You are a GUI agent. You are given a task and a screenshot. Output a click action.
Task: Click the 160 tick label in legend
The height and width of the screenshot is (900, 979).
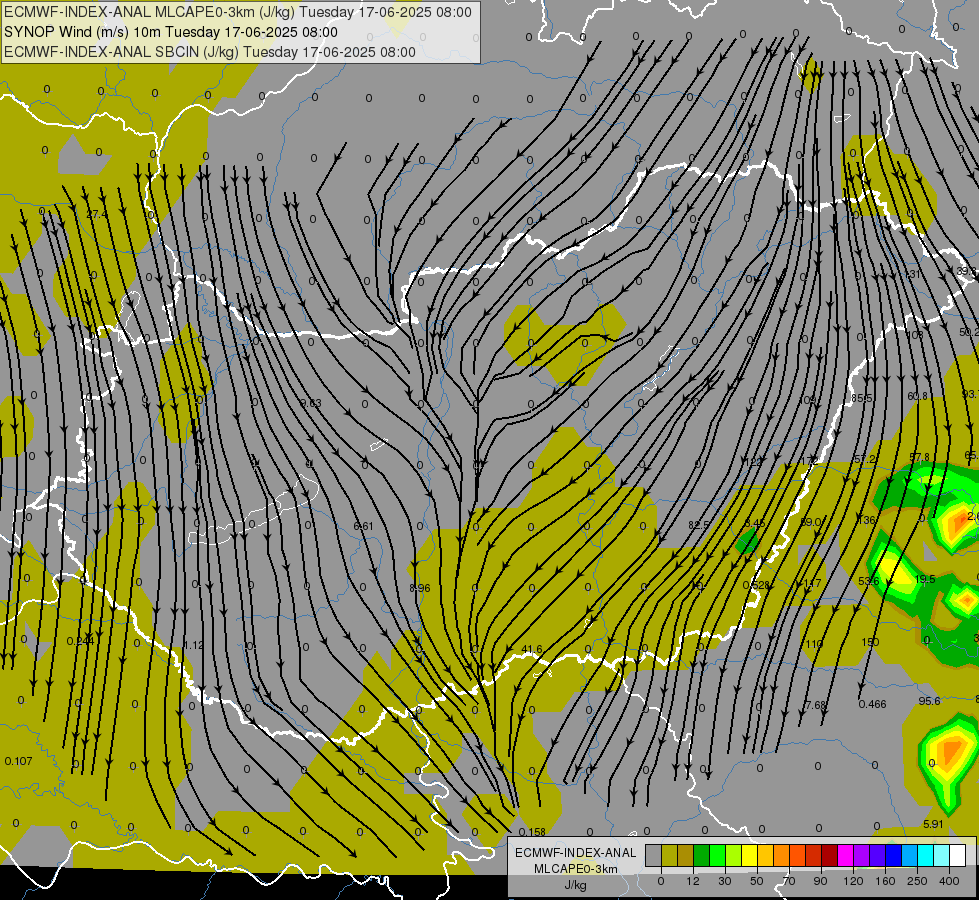tap(885, 881)
